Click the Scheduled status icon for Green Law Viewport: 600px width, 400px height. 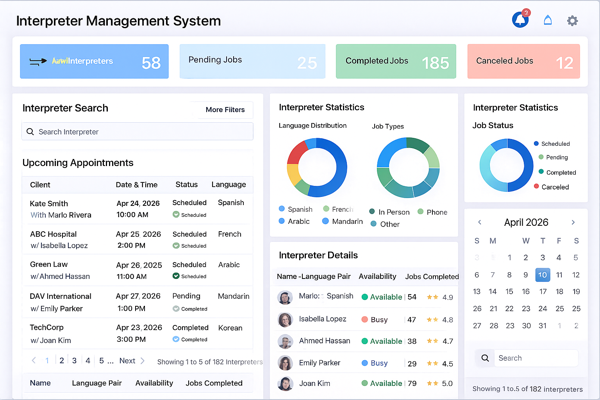click(176, 276)
